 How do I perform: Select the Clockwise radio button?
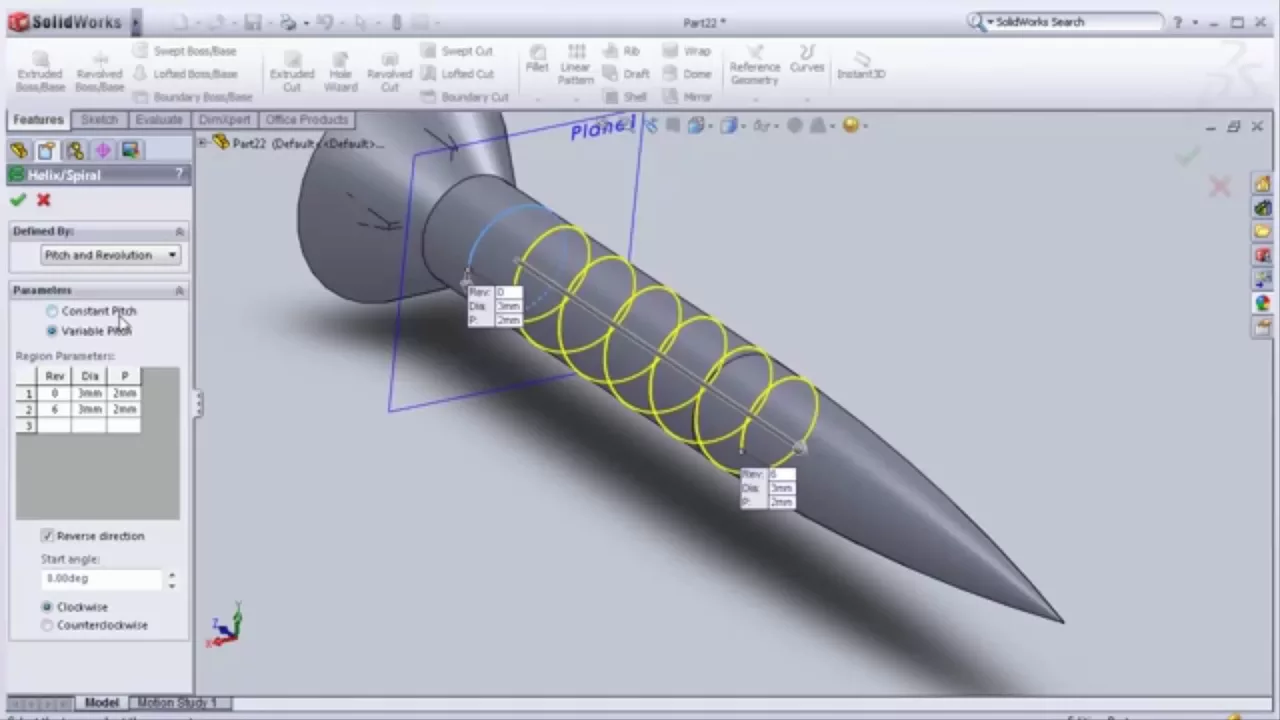pyautogui.click(x=47, y=607)
